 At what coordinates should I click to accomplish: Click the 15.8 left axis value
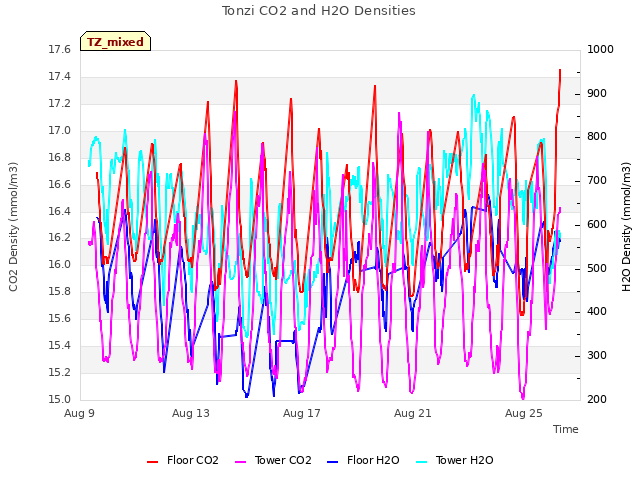(60, 291)
